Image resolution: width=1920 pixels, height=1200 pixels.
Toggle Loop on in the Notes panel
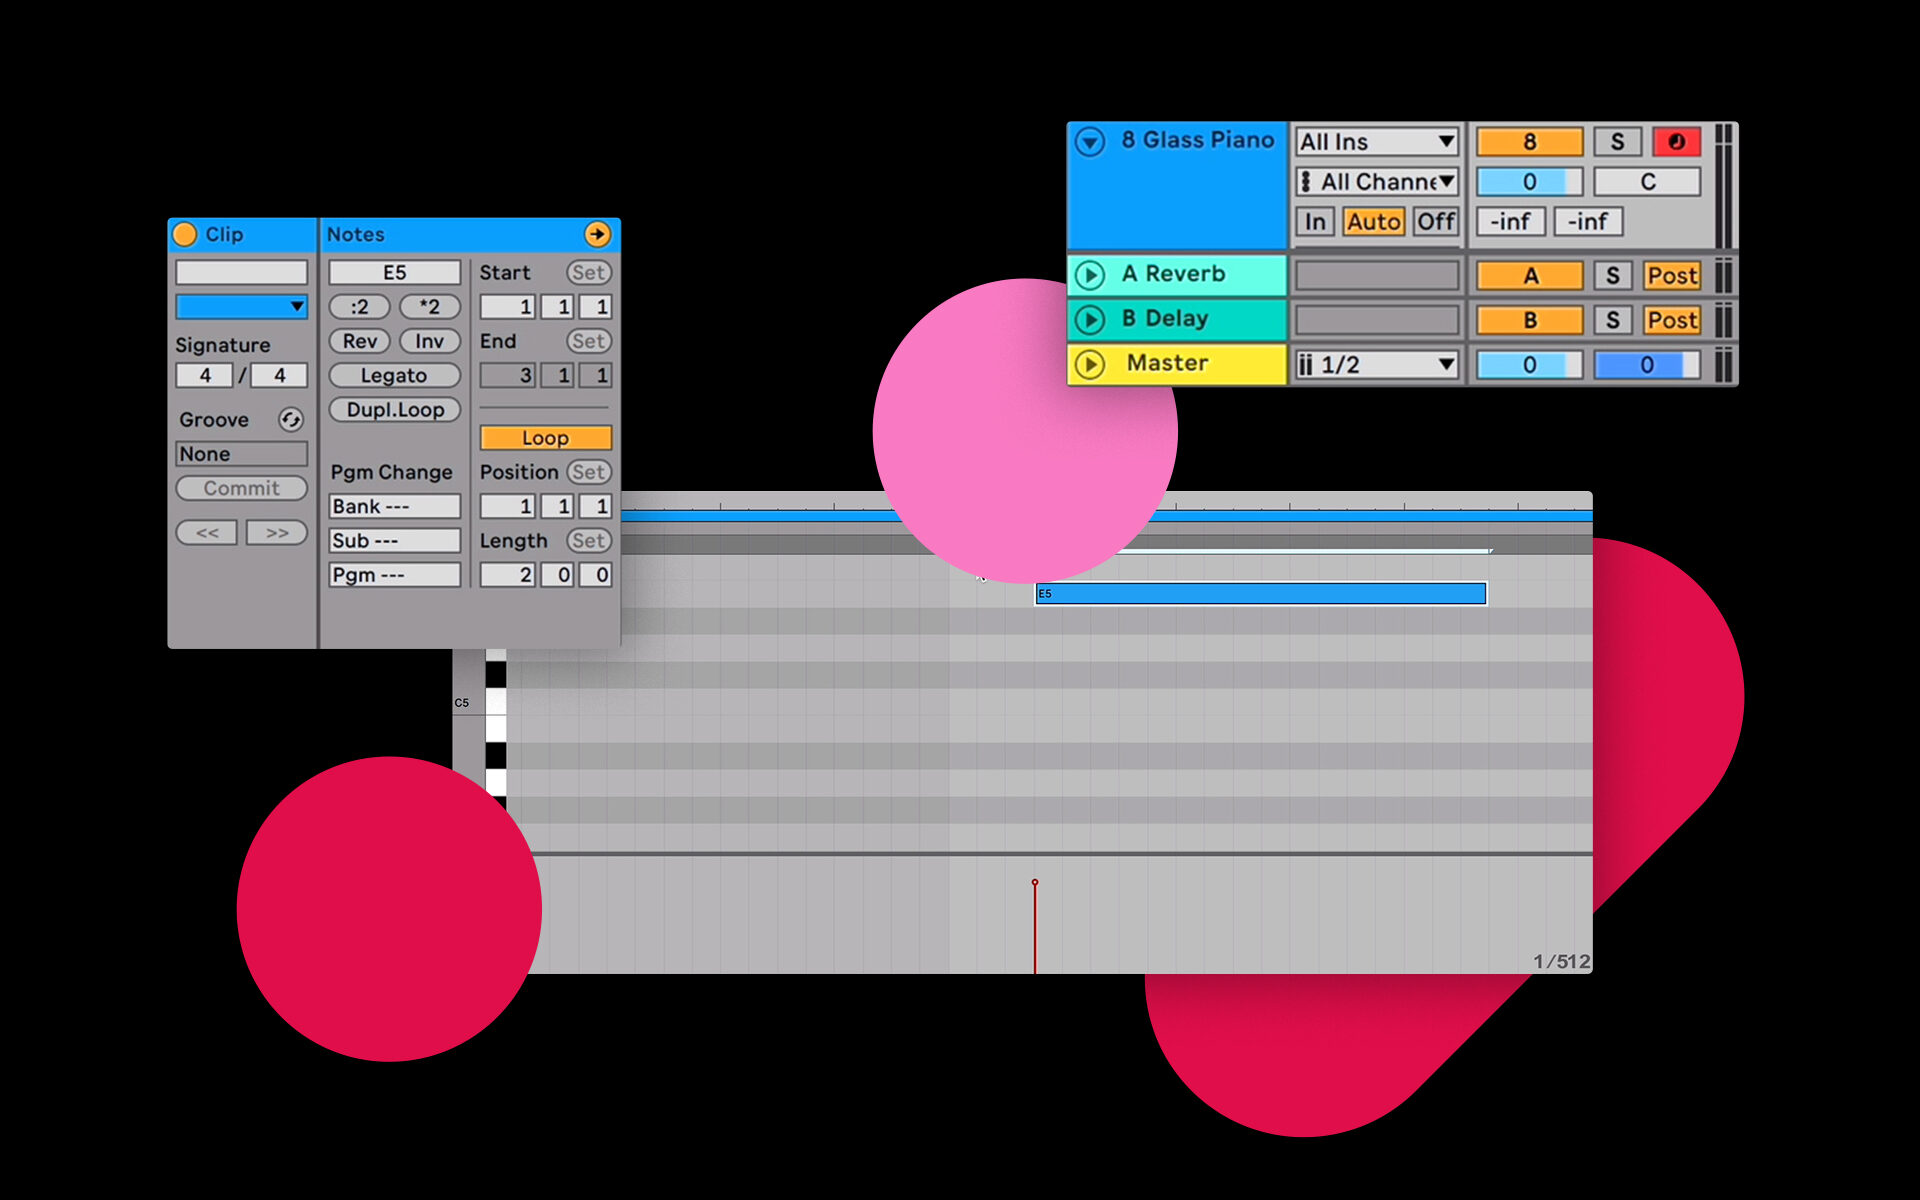point(545,437)
